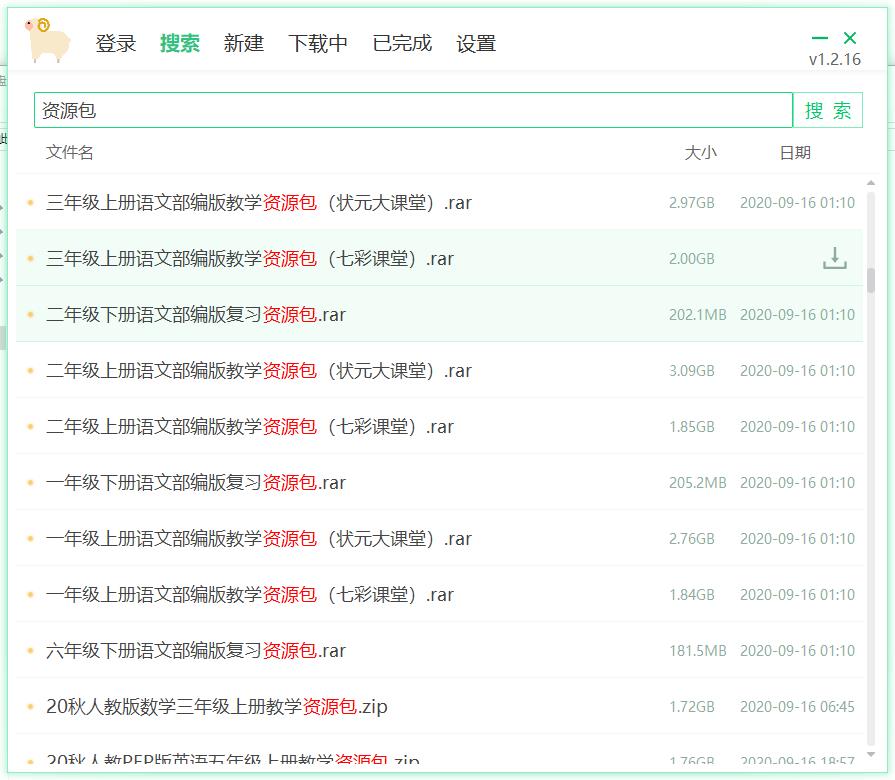Click the minimize icon
Viewport: 895px width, 780px height.
[818, 36]
